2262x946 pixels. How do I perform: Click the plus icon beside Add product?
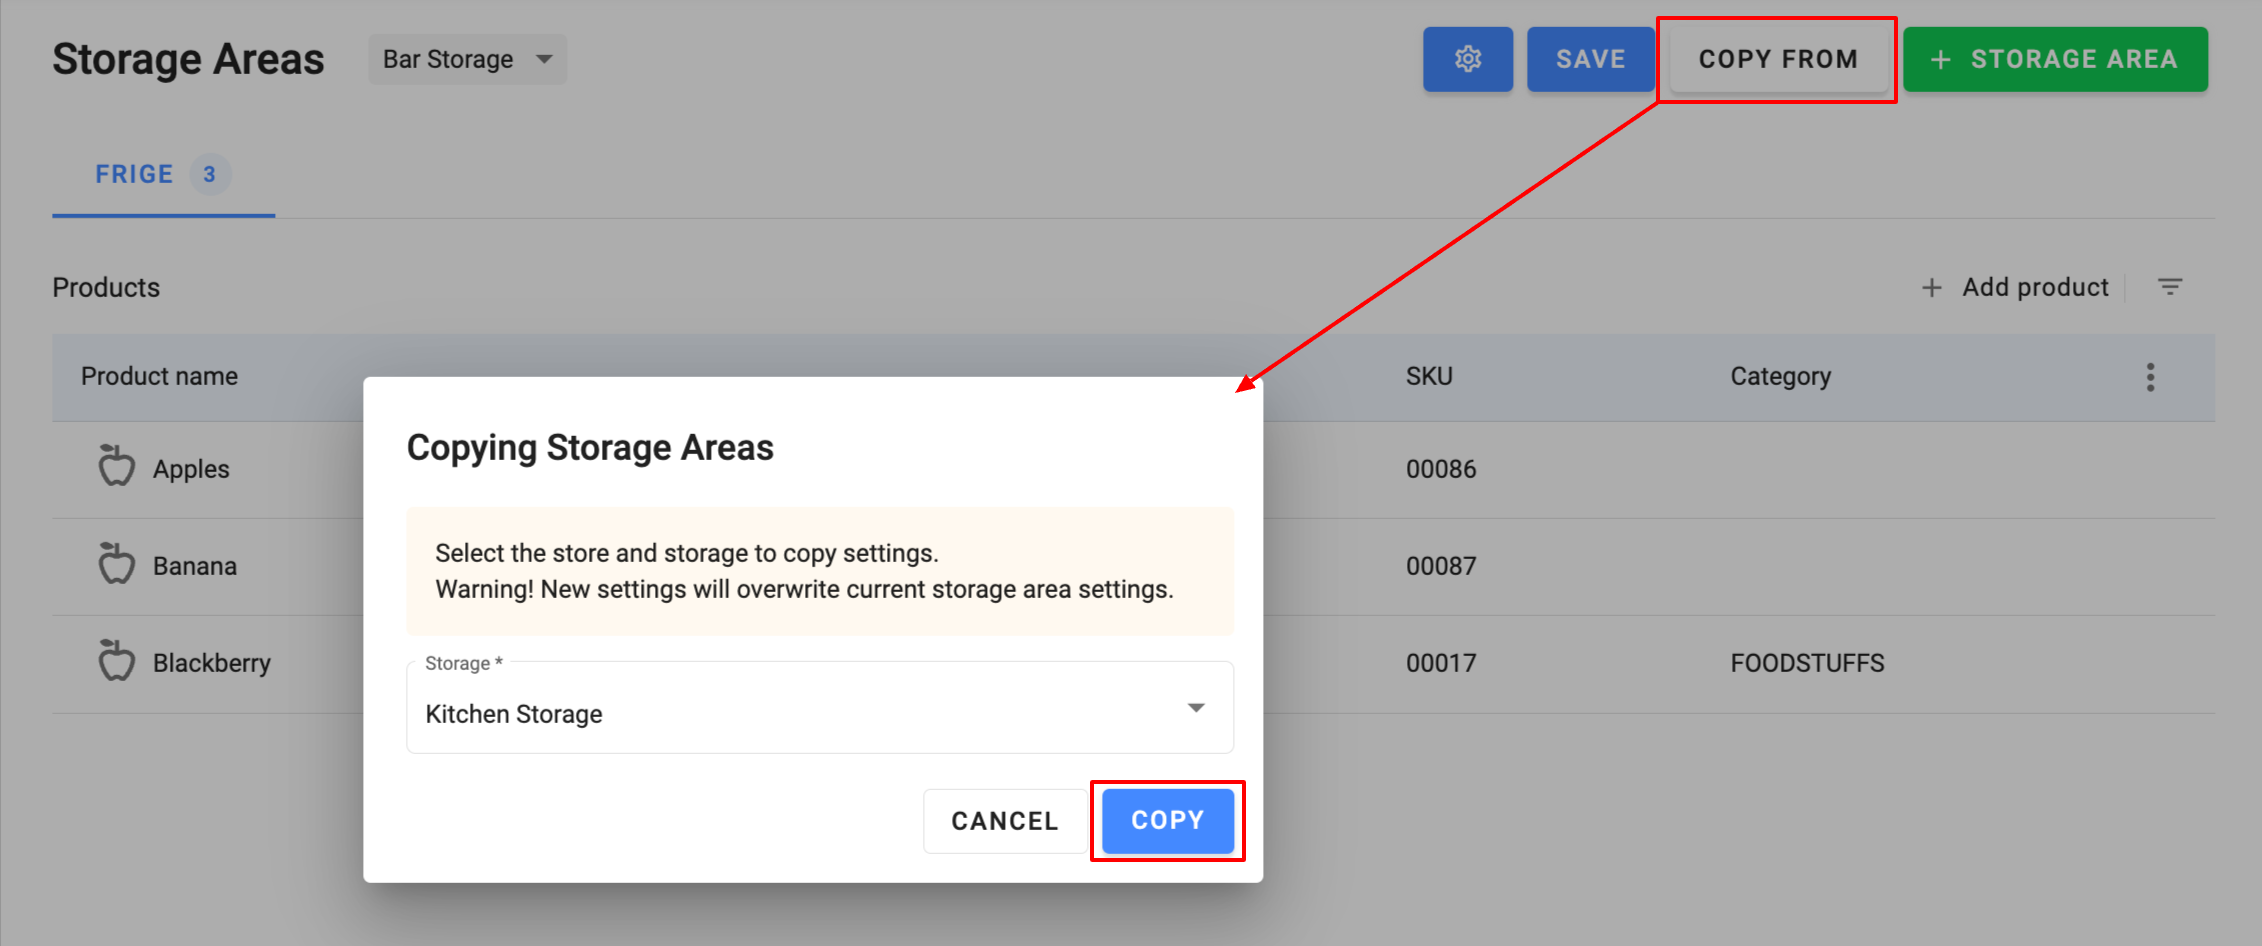point(1931,288)
